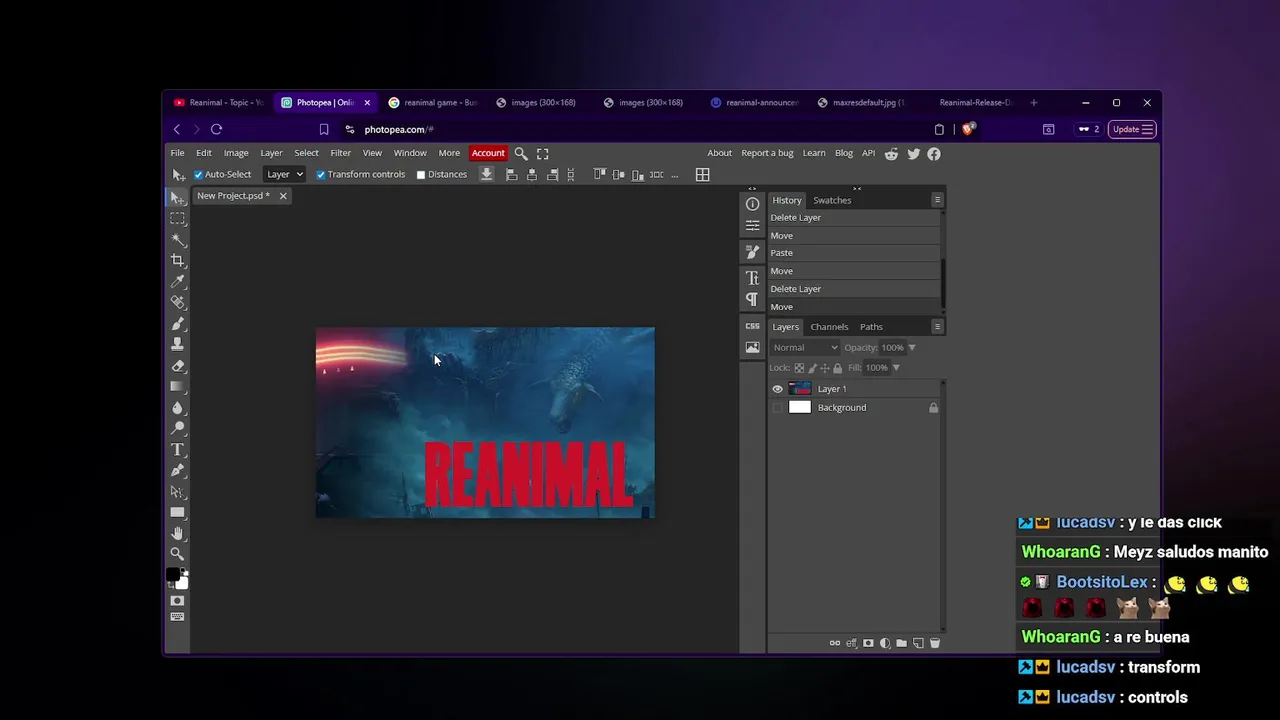
Task: Open the Brush settings panel icon
Action: [x=752, y=252]
